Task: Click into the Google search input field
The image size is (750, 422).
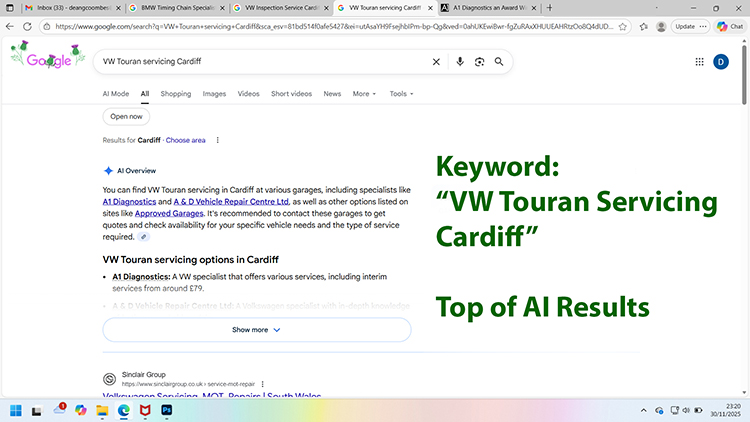Action: pyautogui.click(x=260, y=62)
